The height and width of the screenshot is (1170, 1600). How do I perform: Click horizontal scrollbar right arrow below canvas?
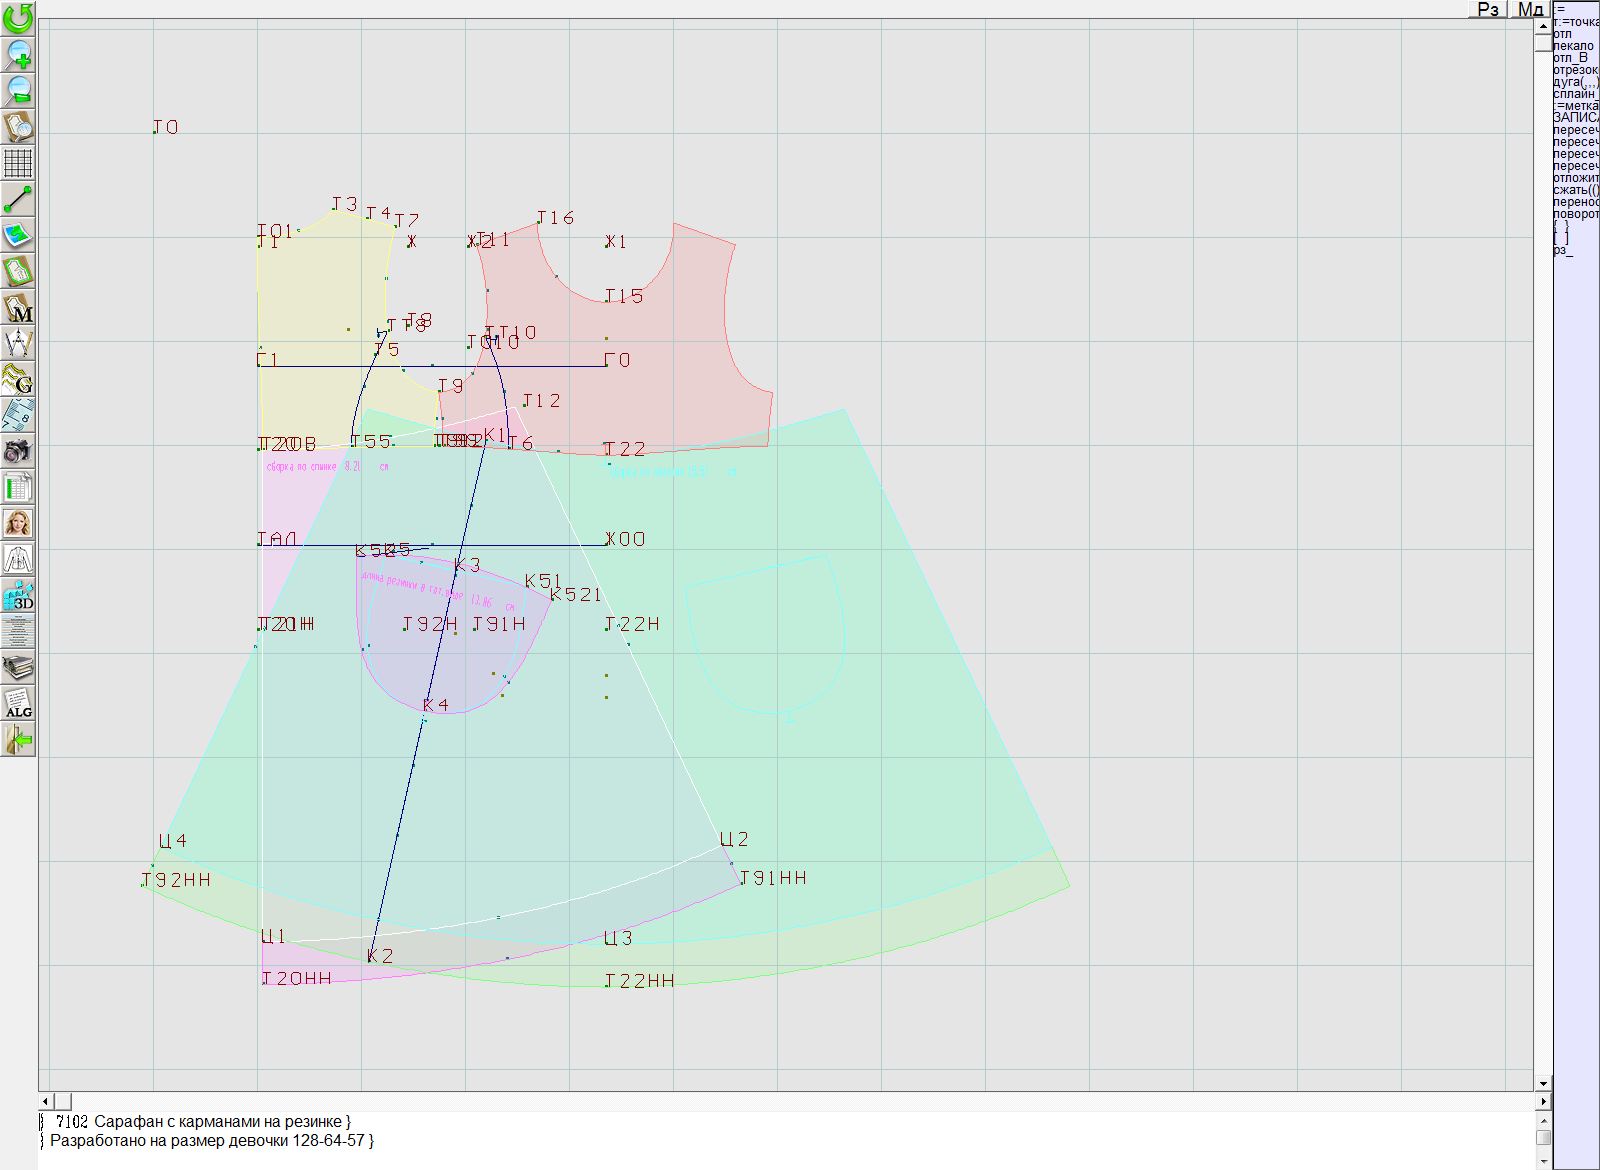1543,1101
